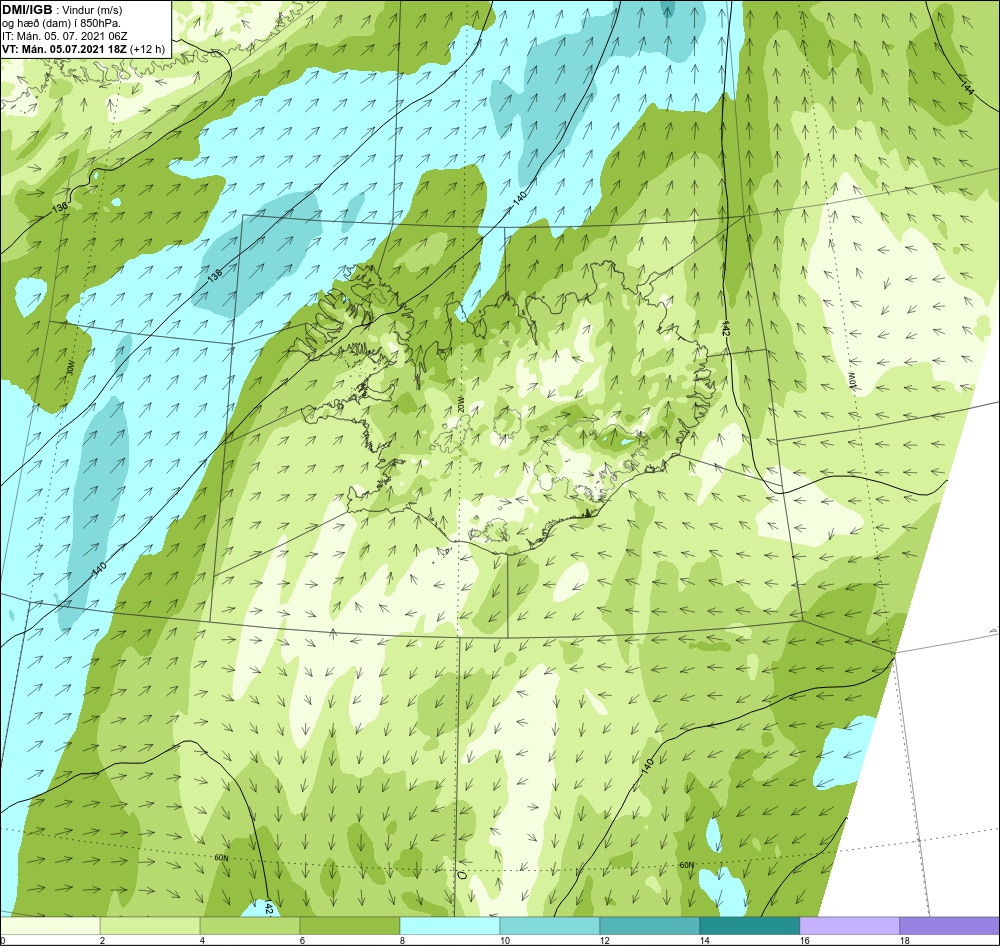Click the '142' contour label east of Iceland
1000x946 pixels.
click(725, 329)
